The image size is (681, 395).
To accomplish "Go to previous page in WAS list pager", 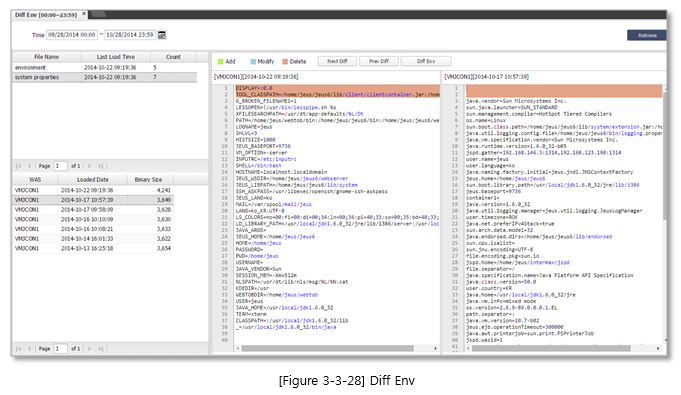I will click(x=30, y=349).
